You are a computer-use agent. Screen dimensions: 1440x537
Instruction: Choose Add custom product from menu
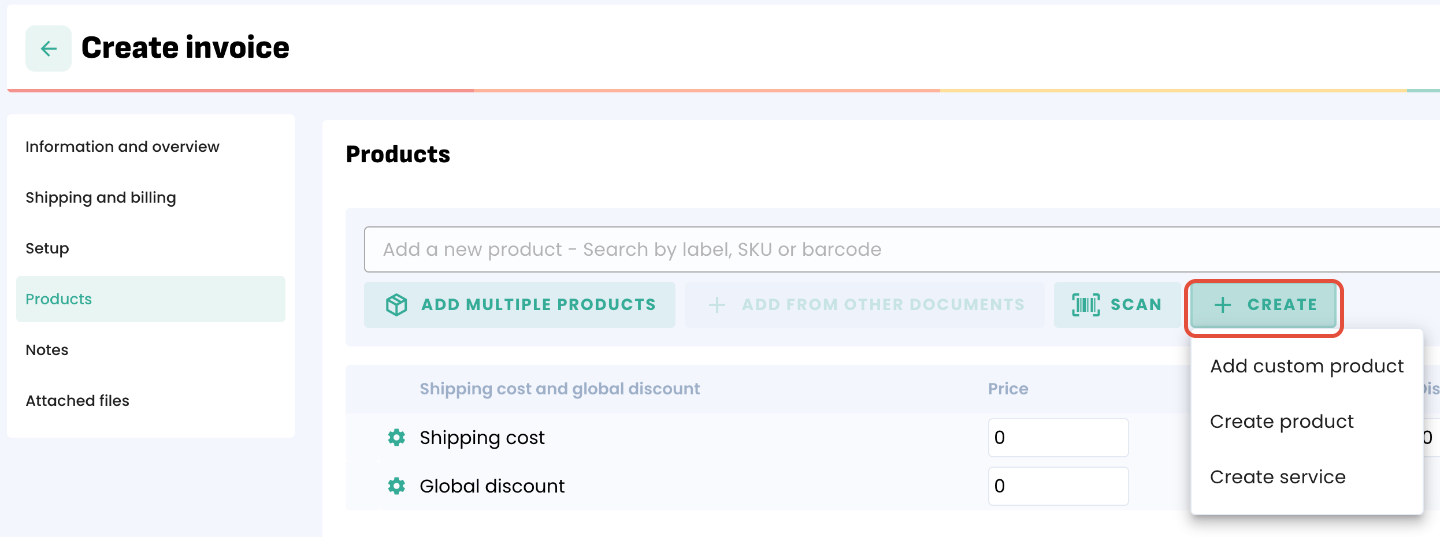1306,366
